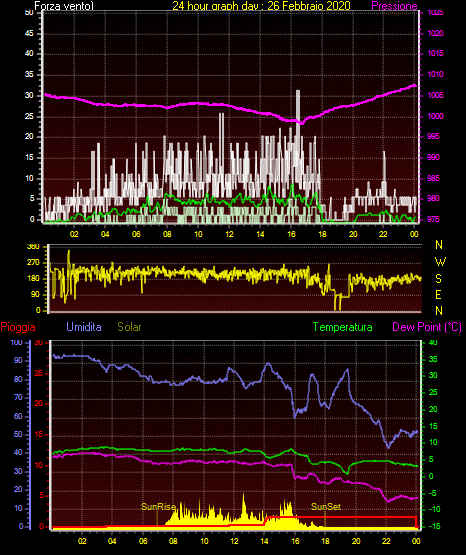Click the '995' pressure axis value
Image resolution: width=466 pixels, height=555 pixels.
434,136
